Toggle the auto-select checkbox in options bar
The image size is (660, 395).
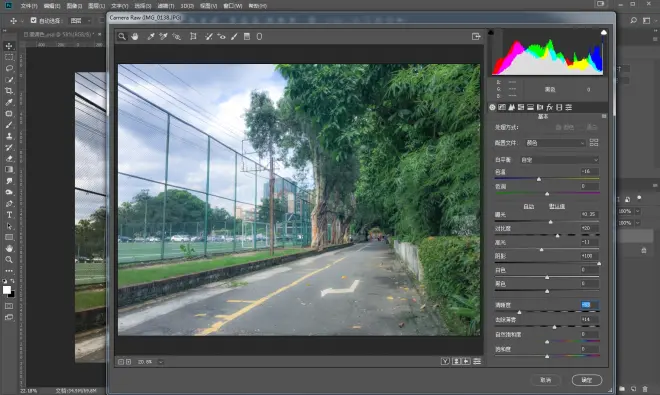34,20
